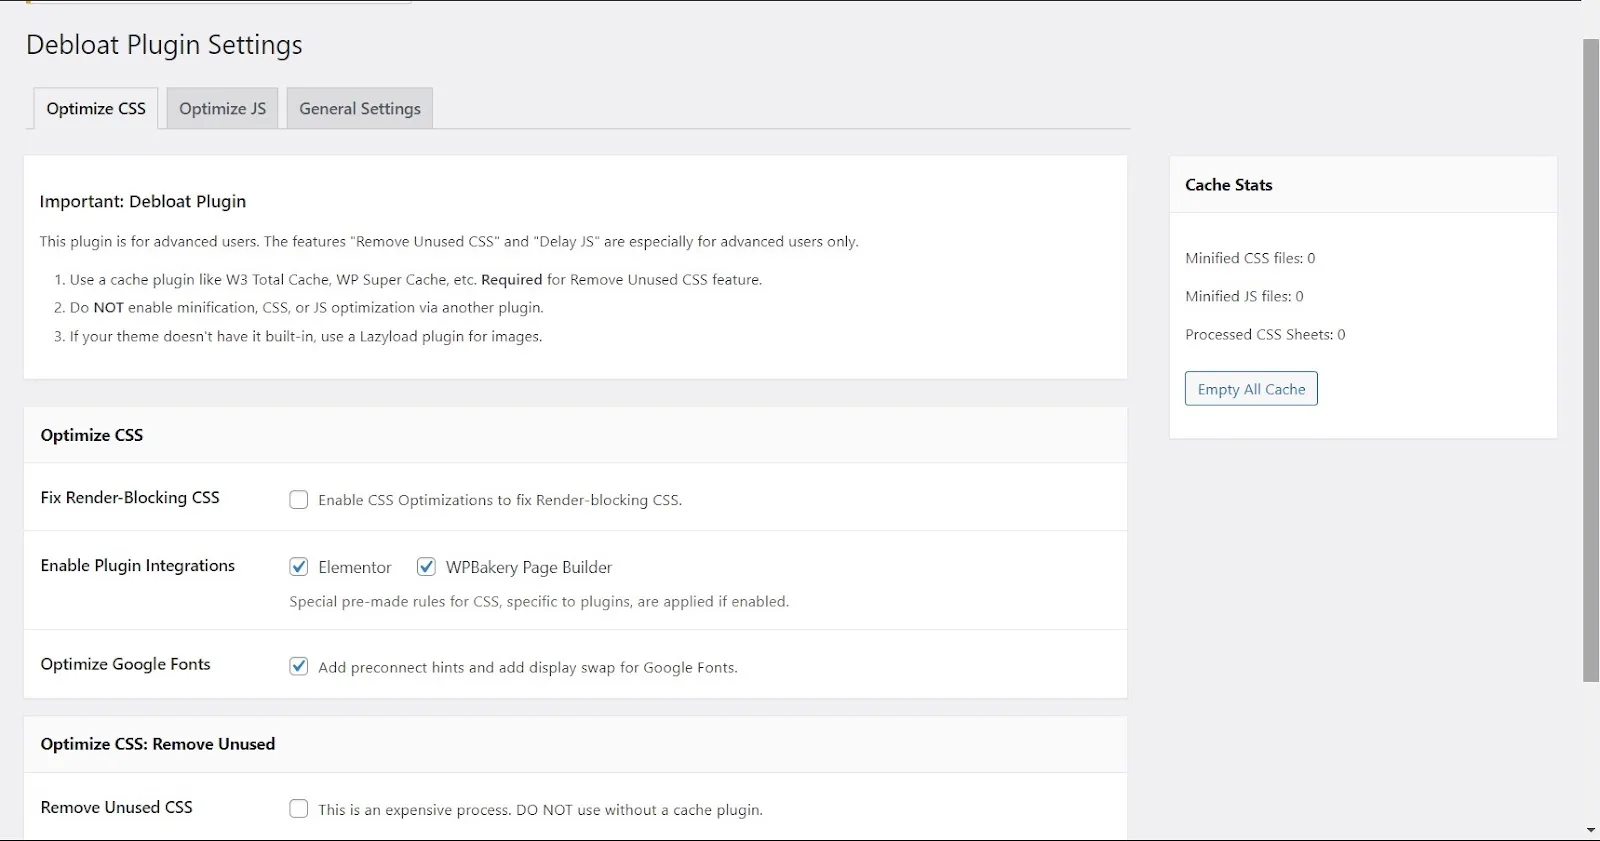Click the 'Optimize CSS: Remove Unused' section header

click(158, 744)
